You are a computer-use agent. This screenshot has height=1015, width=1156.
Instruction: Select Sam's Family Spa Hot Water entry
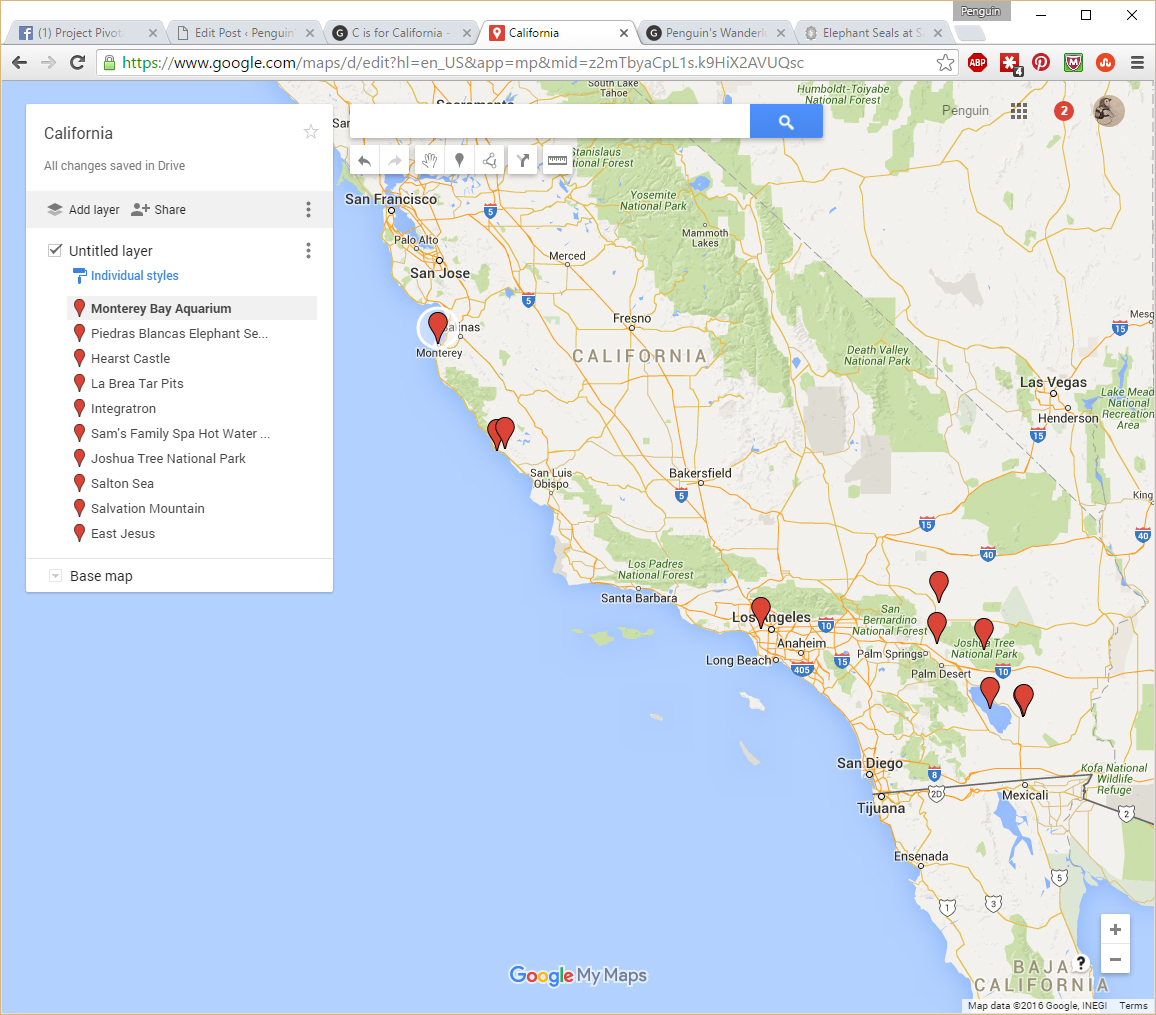(x=192, y=433)
